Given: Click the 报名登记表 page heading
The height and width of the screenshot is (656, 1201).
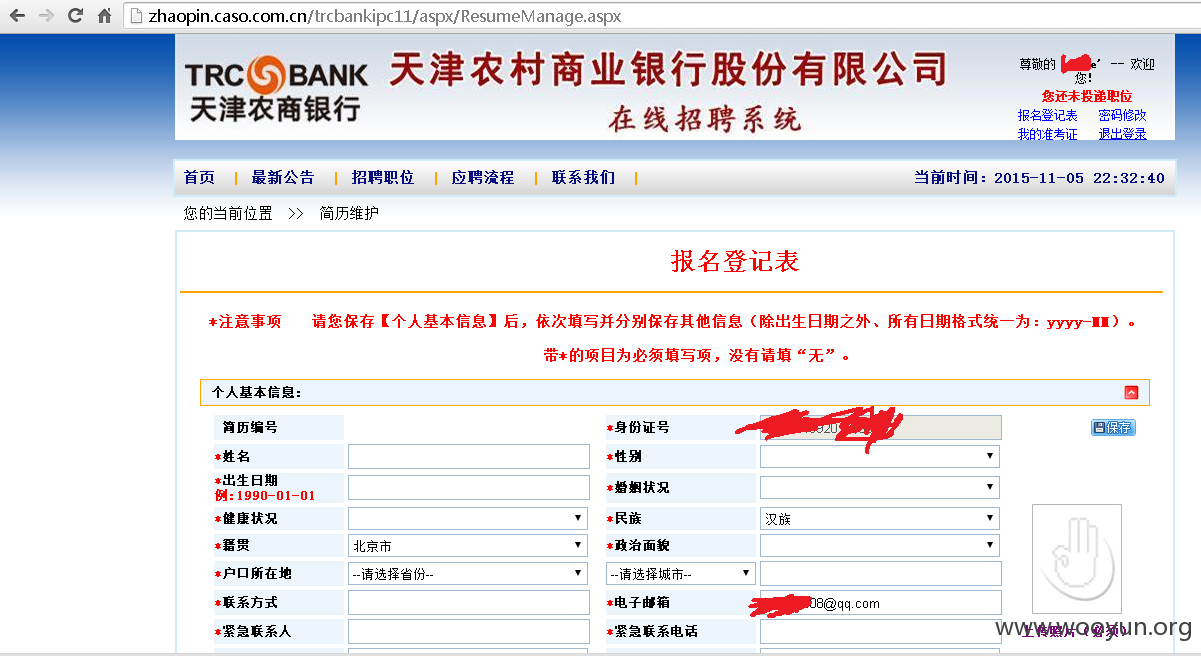Looking at the screenshot, I should [735, 262].
